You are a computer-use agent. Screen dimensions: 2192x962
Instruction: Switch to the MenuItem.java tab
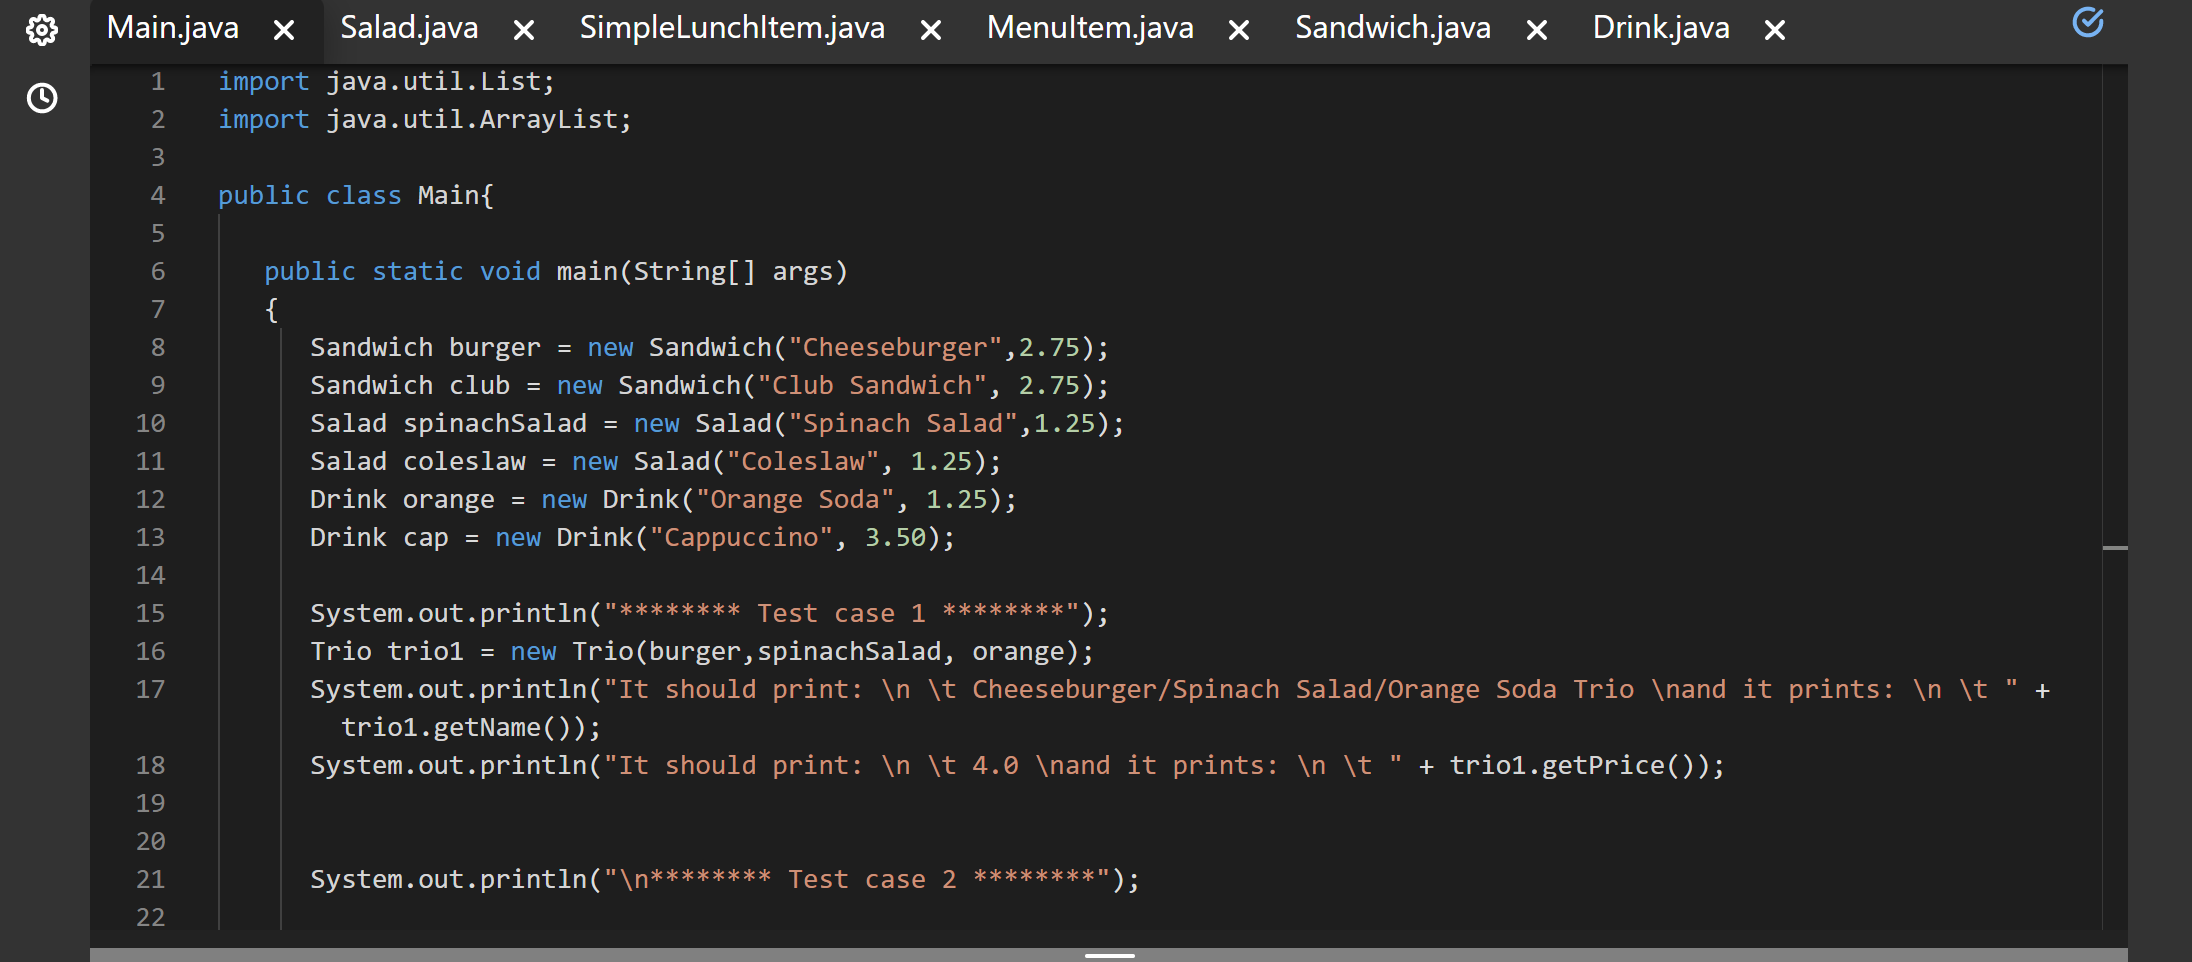pos(1090,28)
